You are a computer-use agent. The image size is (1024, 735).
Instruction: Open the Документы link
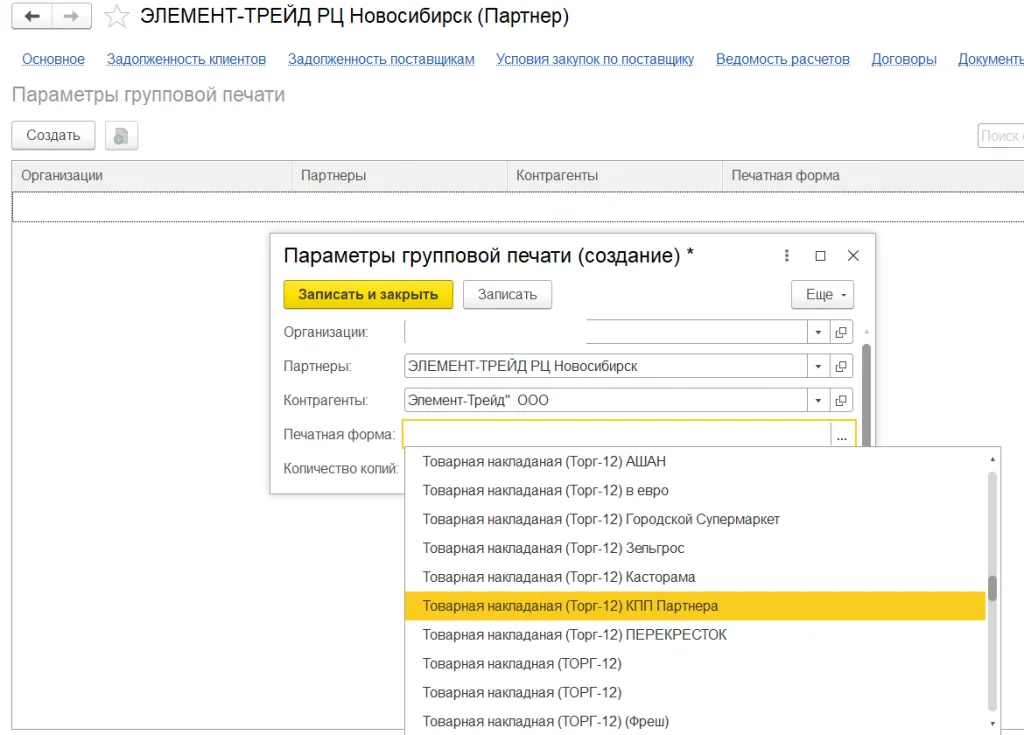(991, 59)
